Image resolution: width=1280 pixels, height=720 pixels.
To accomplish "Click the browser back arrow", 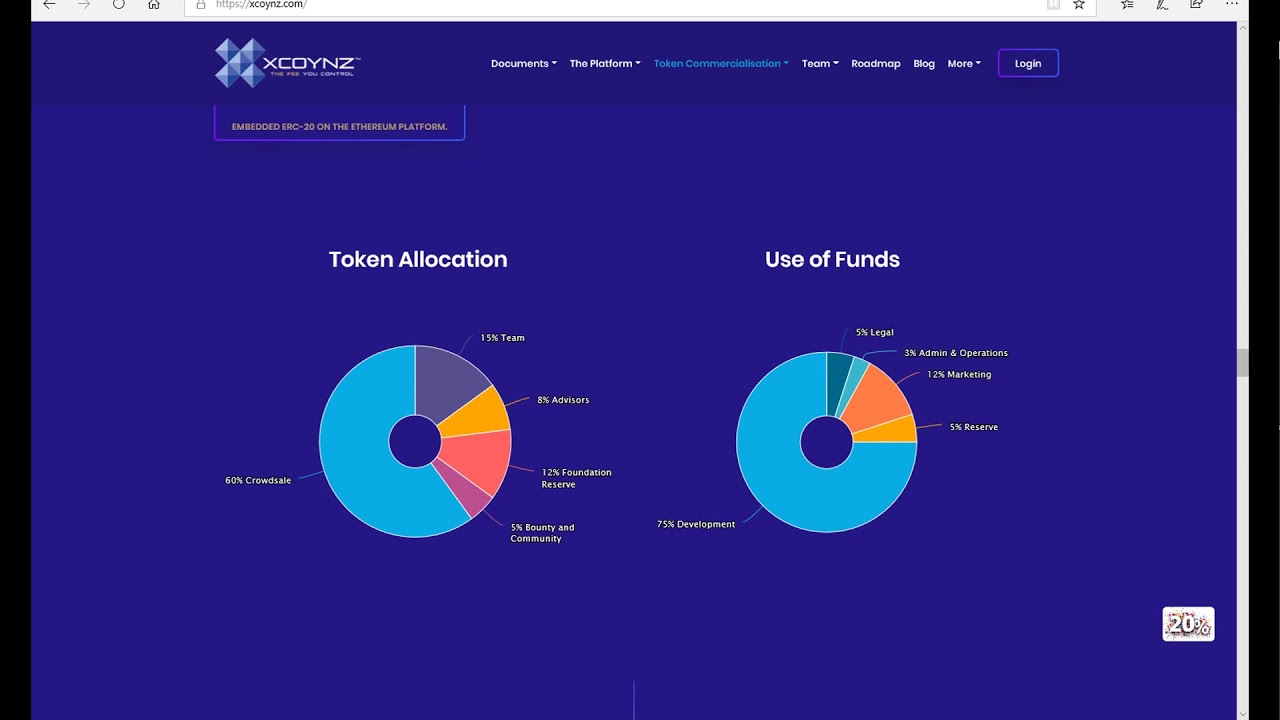I will [49, 4].
